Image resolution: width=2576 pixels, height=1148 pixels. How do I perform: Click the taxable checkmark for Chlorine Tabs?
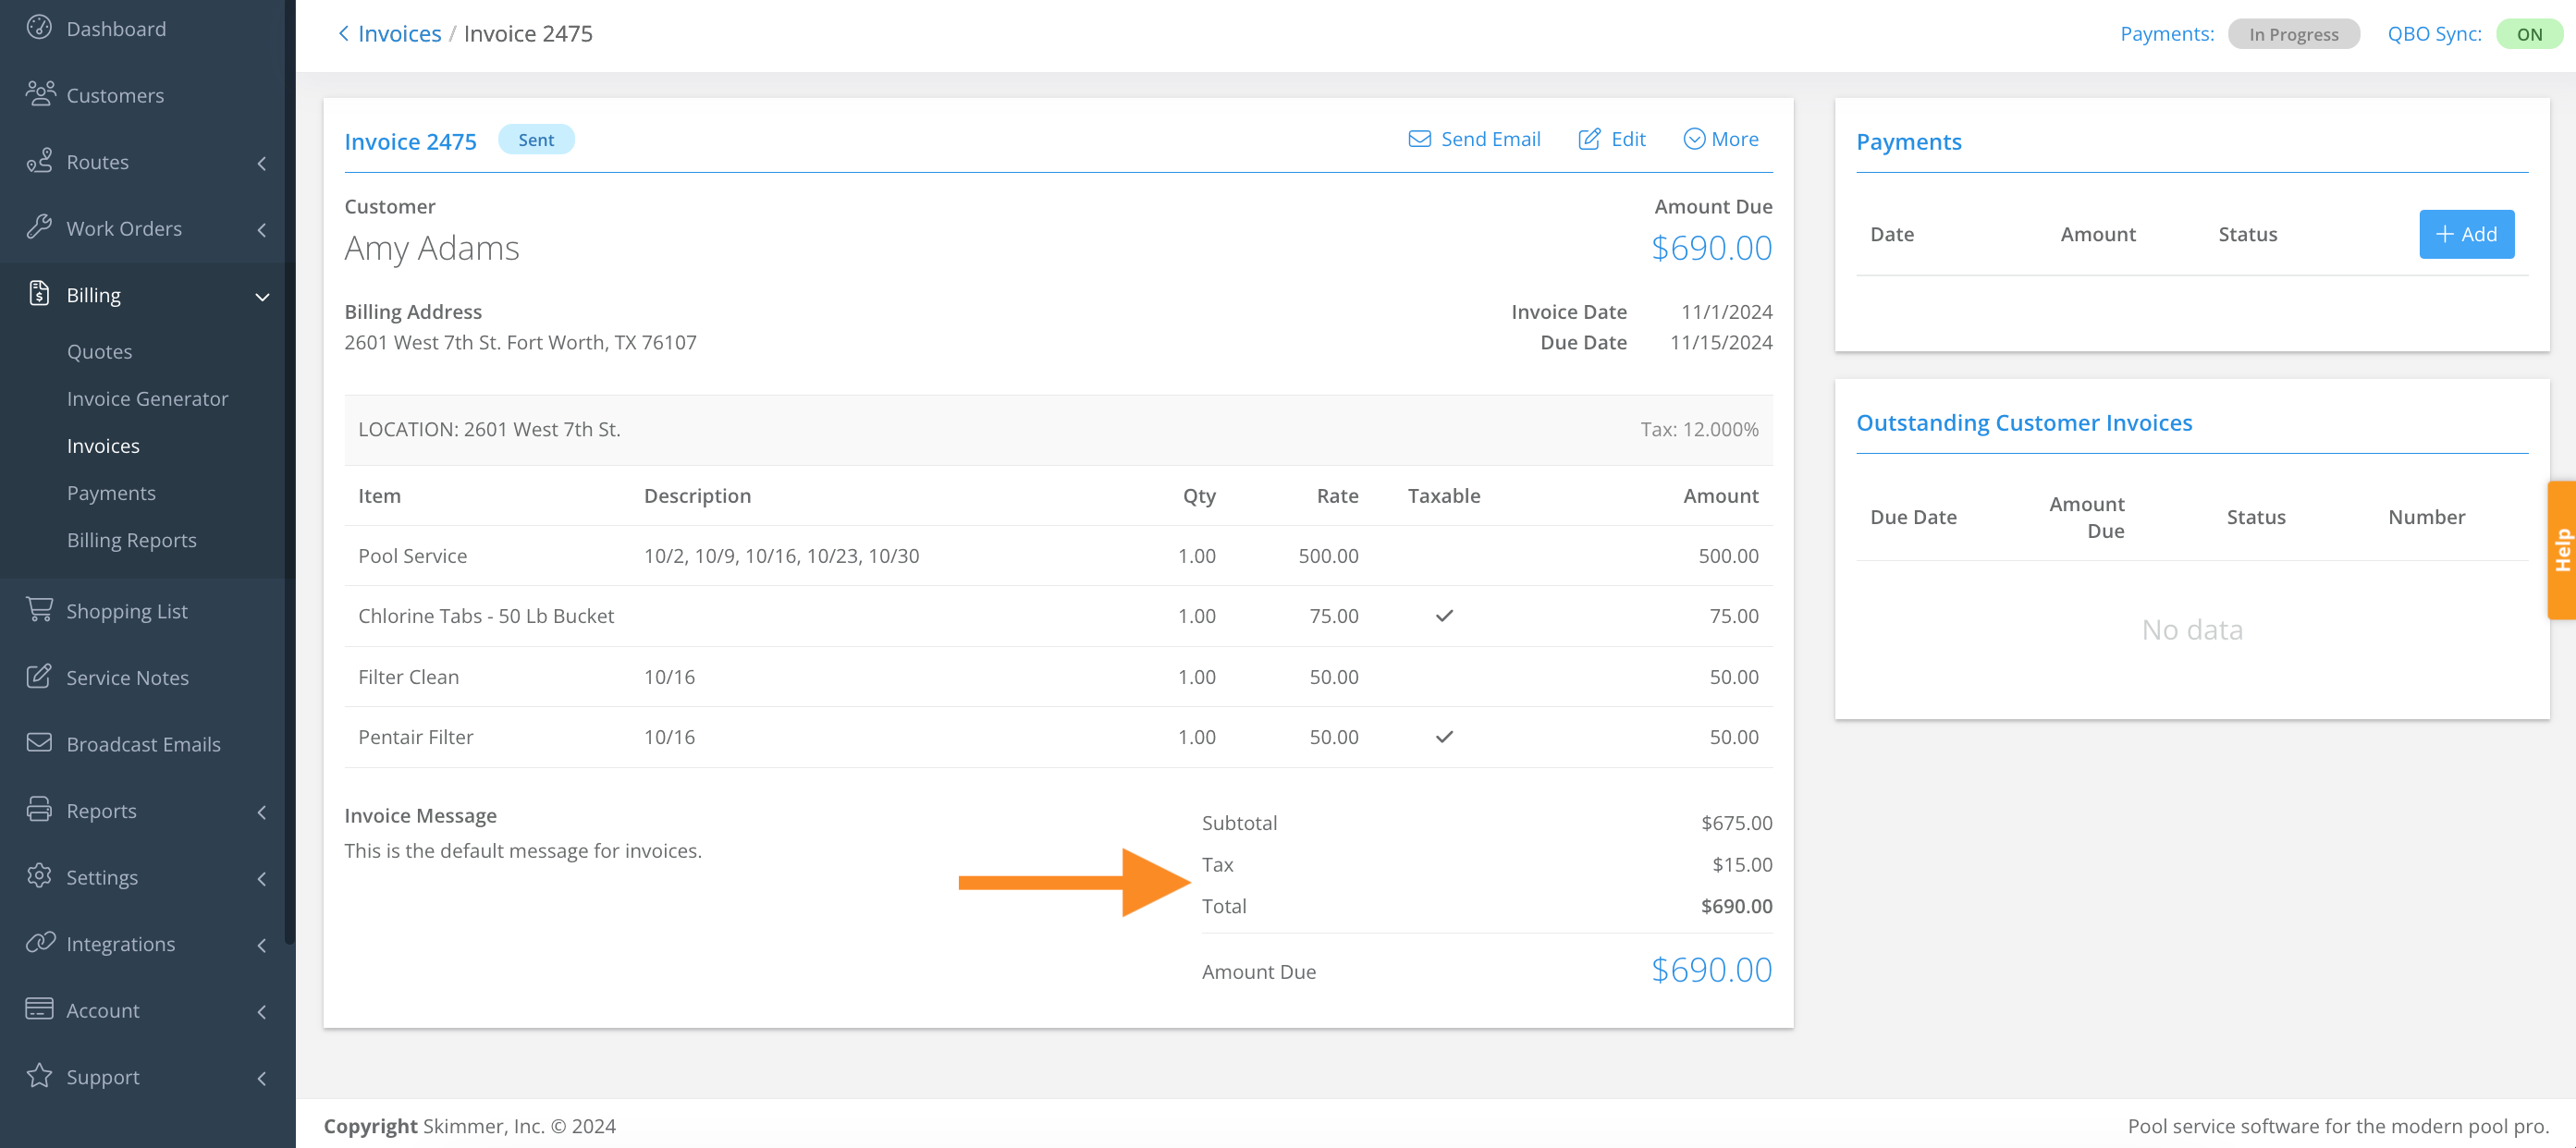pyautogui.click(x=1444, y=616)
